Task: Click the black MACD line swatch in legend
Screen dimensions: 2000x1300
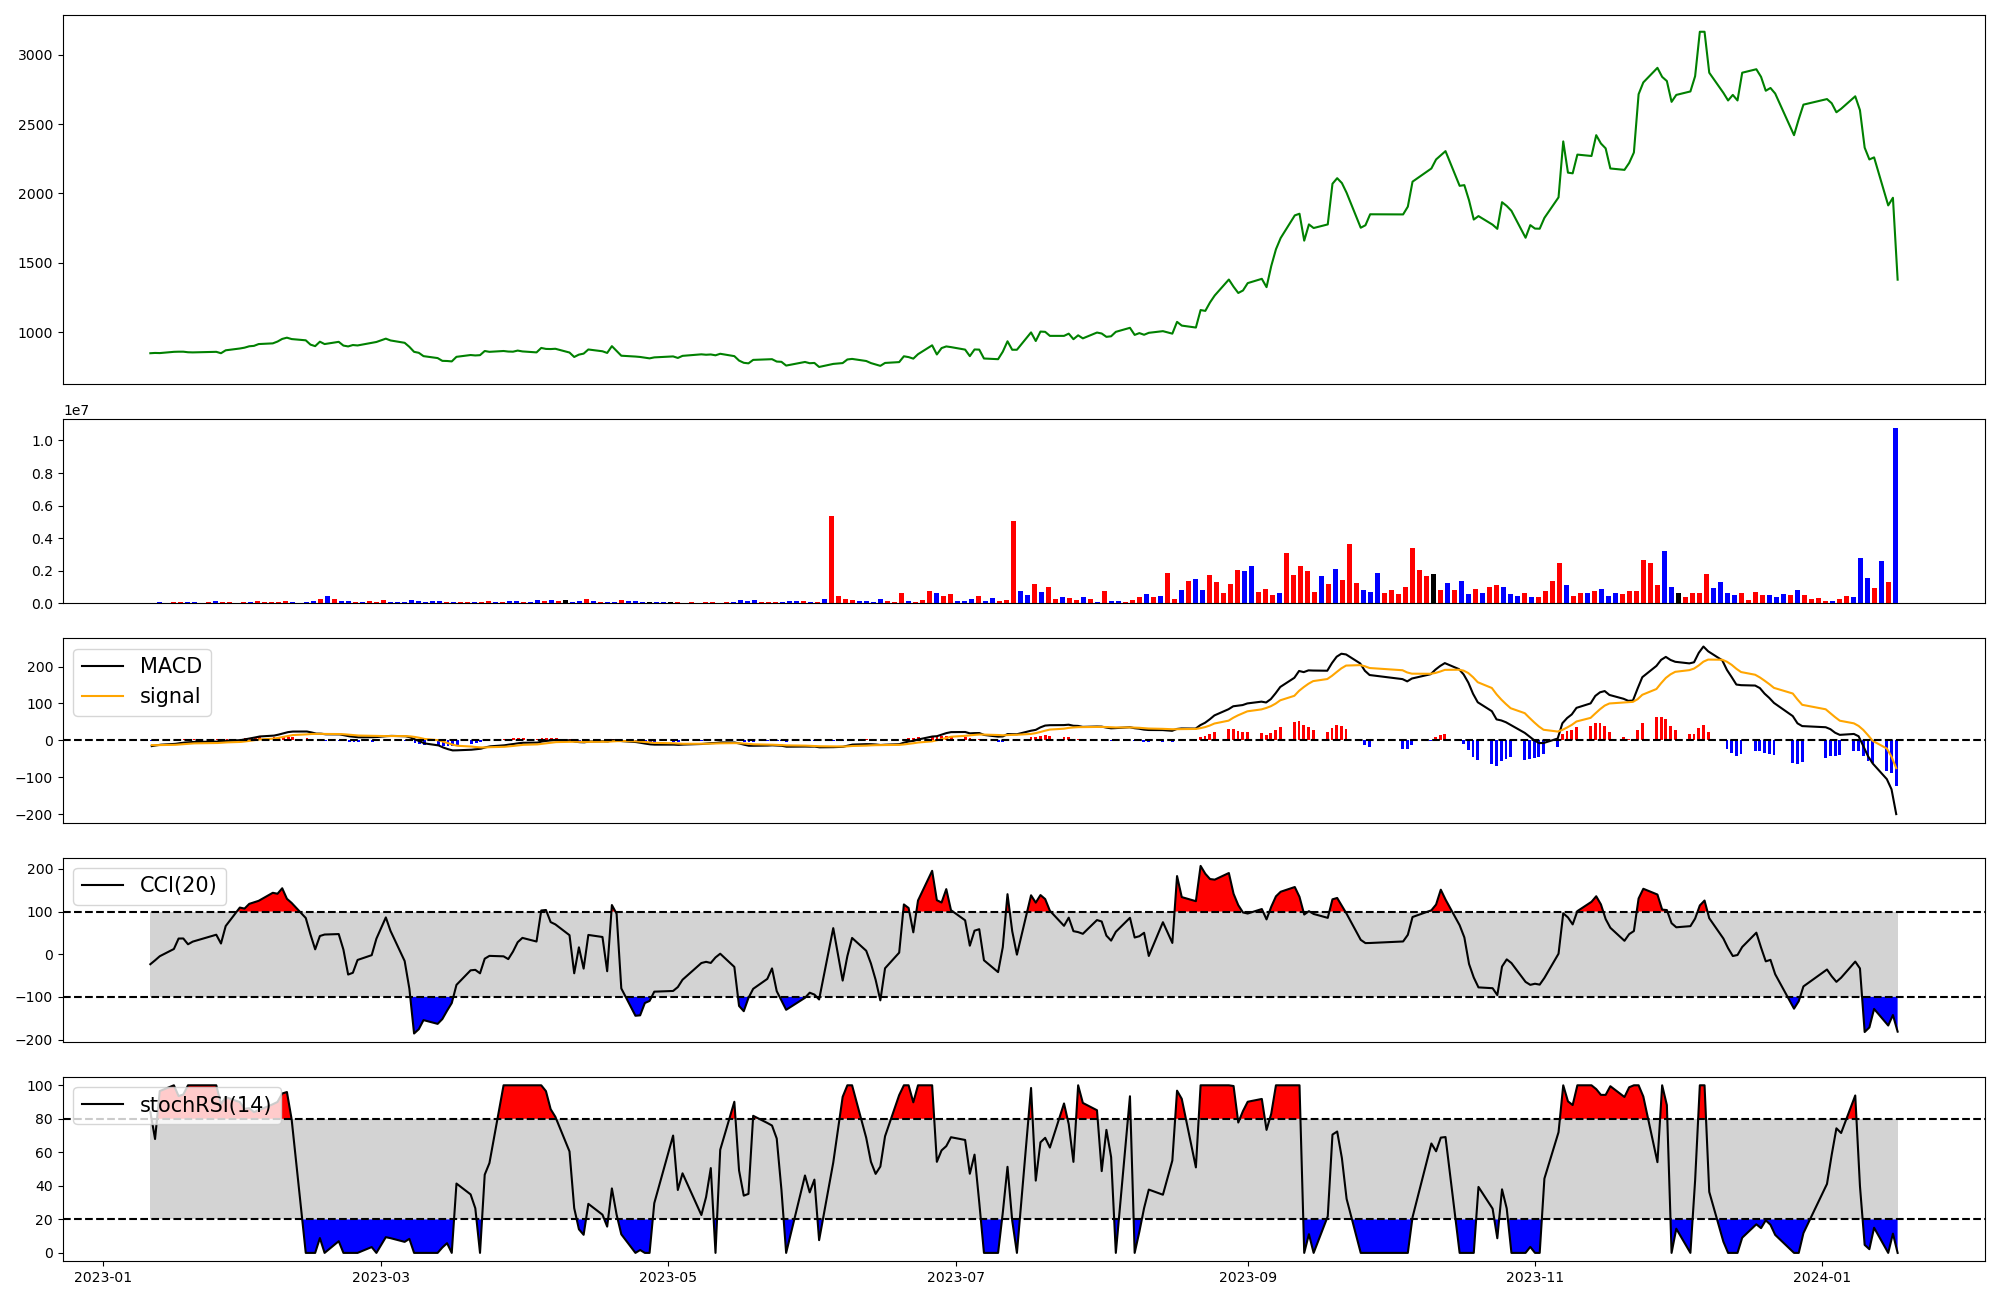Action: click(102, 666)
